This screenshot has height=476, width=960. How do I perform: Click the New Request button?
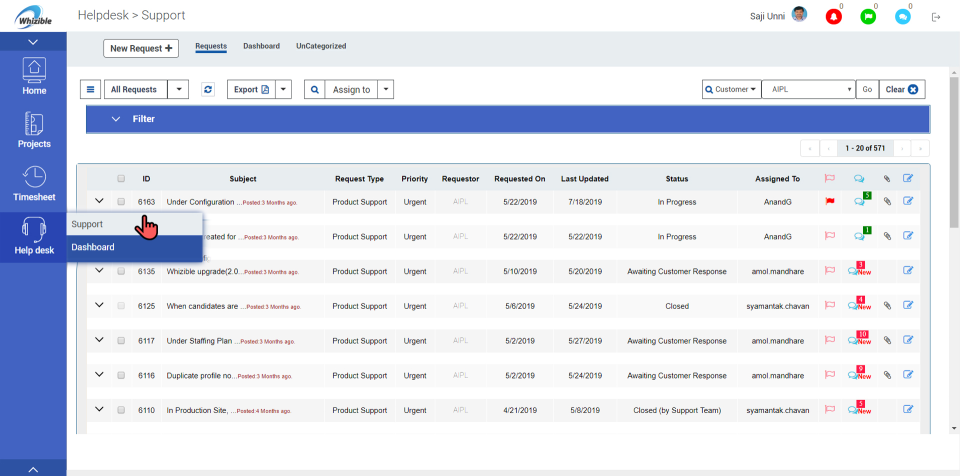[x=141, y=48]
